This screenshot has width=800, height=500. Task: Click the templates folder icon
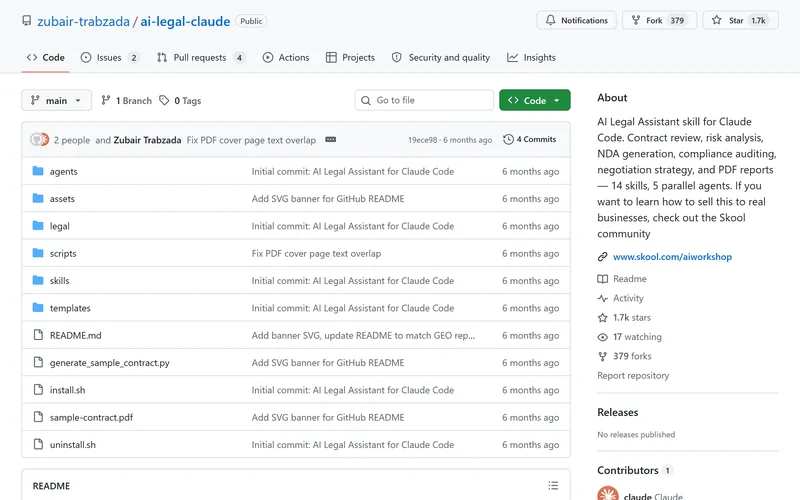coord(38,307)
